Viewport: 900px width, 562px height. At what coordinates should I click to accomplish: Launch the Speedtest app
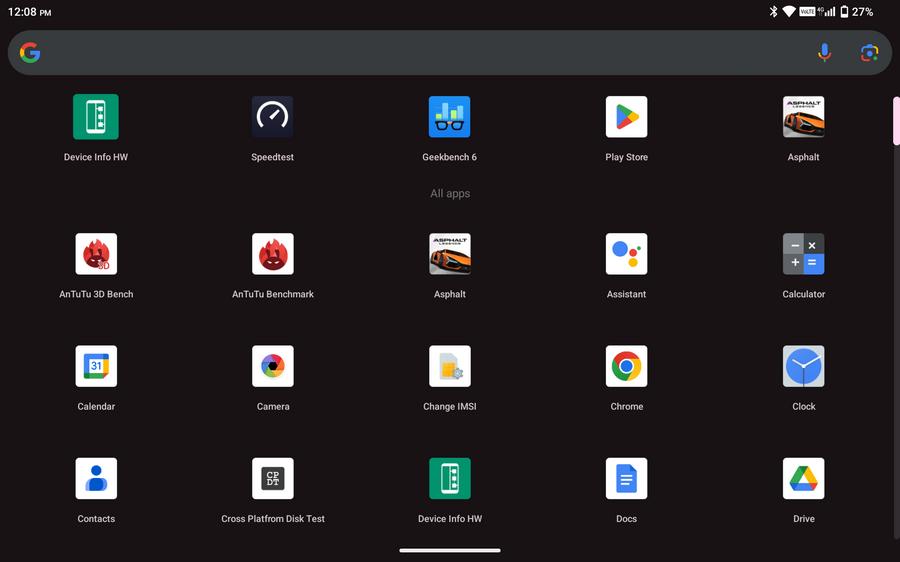click(272, 117)
